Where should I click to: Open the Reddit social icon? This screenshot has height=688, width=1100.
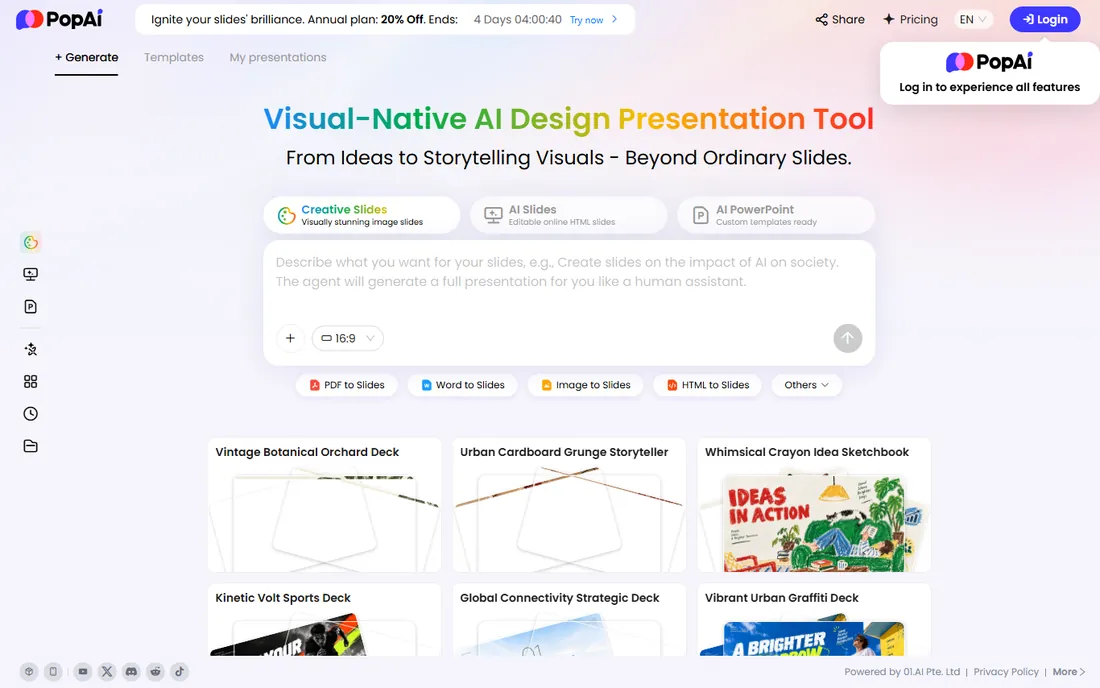155,672
